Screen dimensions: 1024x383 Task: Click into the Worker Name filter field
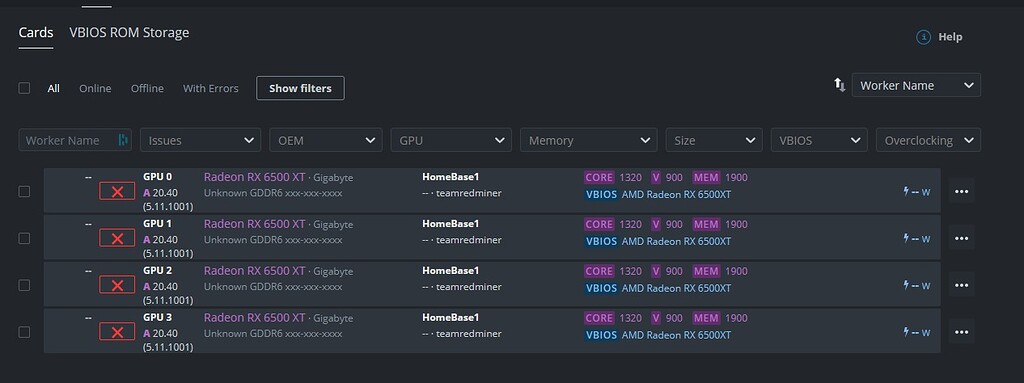(75, 140)
